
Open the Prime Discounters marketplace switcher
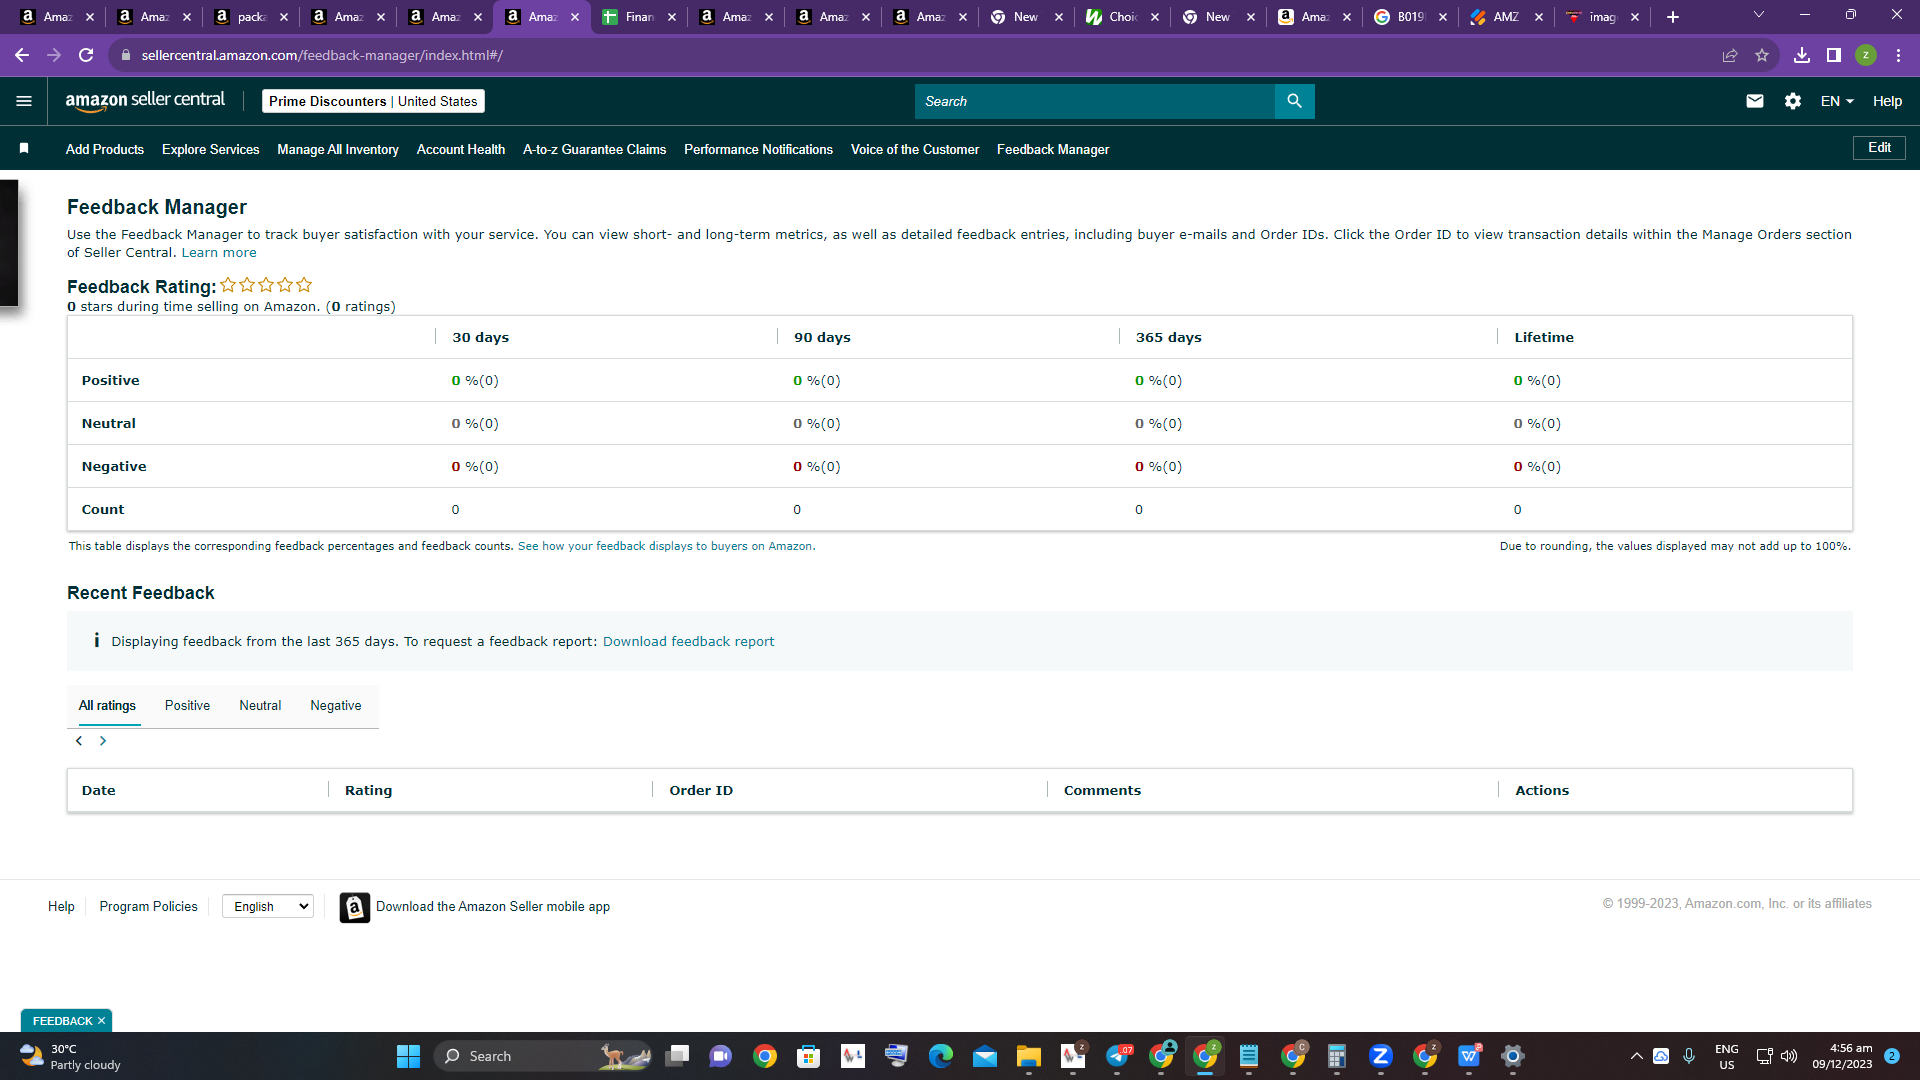pyautogui.click(x=373, y=101)
